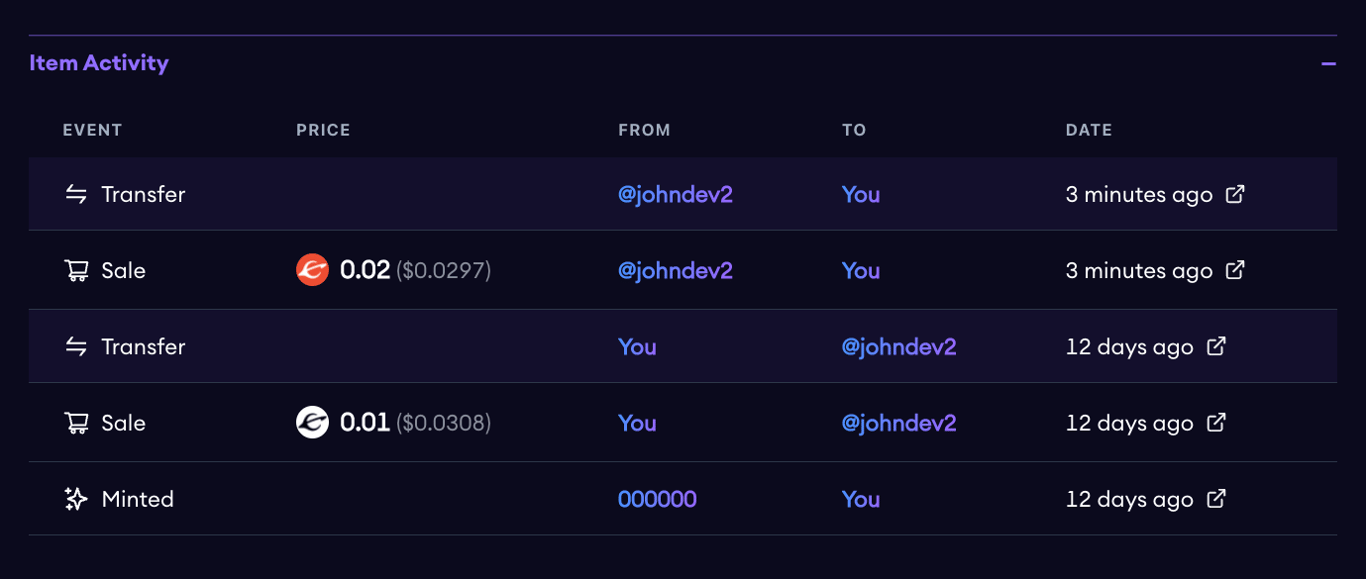Open external link for 0.02 Sale row
This screenshot has width=1366, height=579.
[1235, 270]
